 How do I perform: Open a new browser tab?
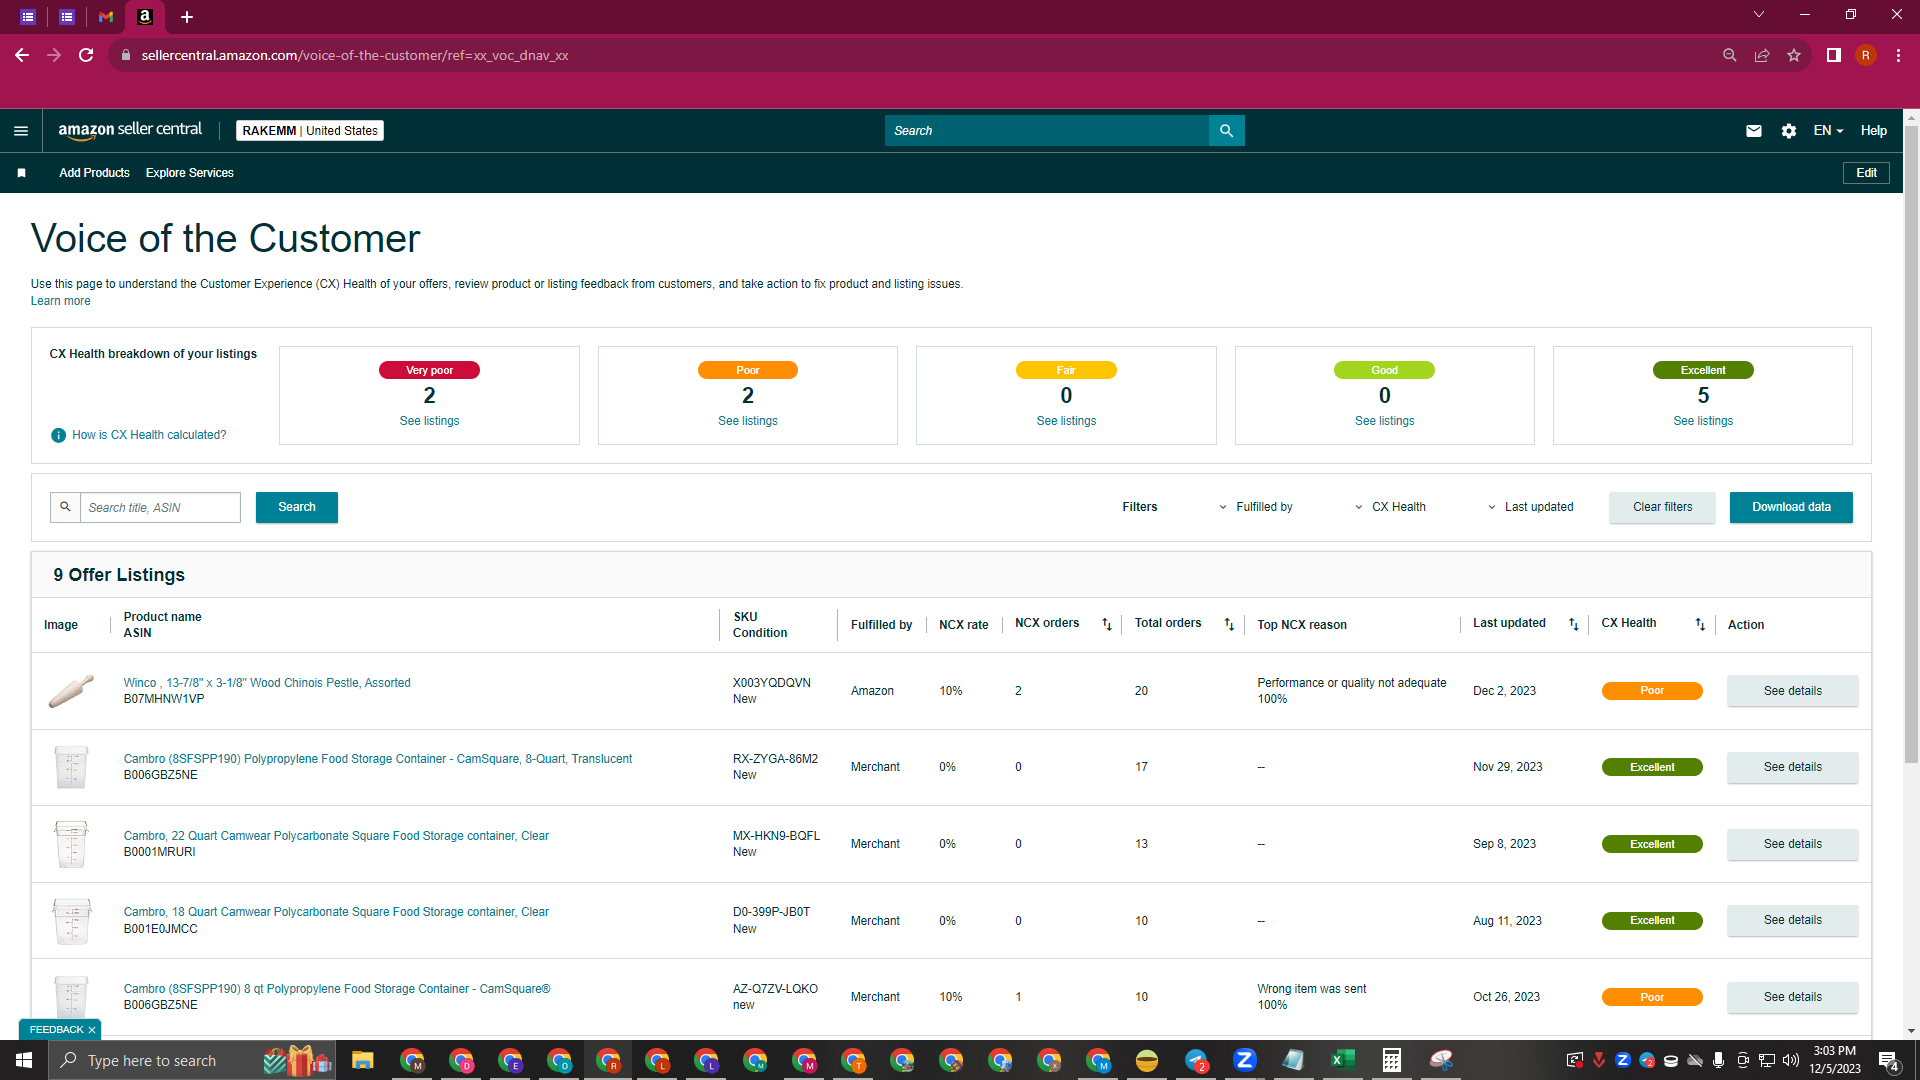pos(187,16)
